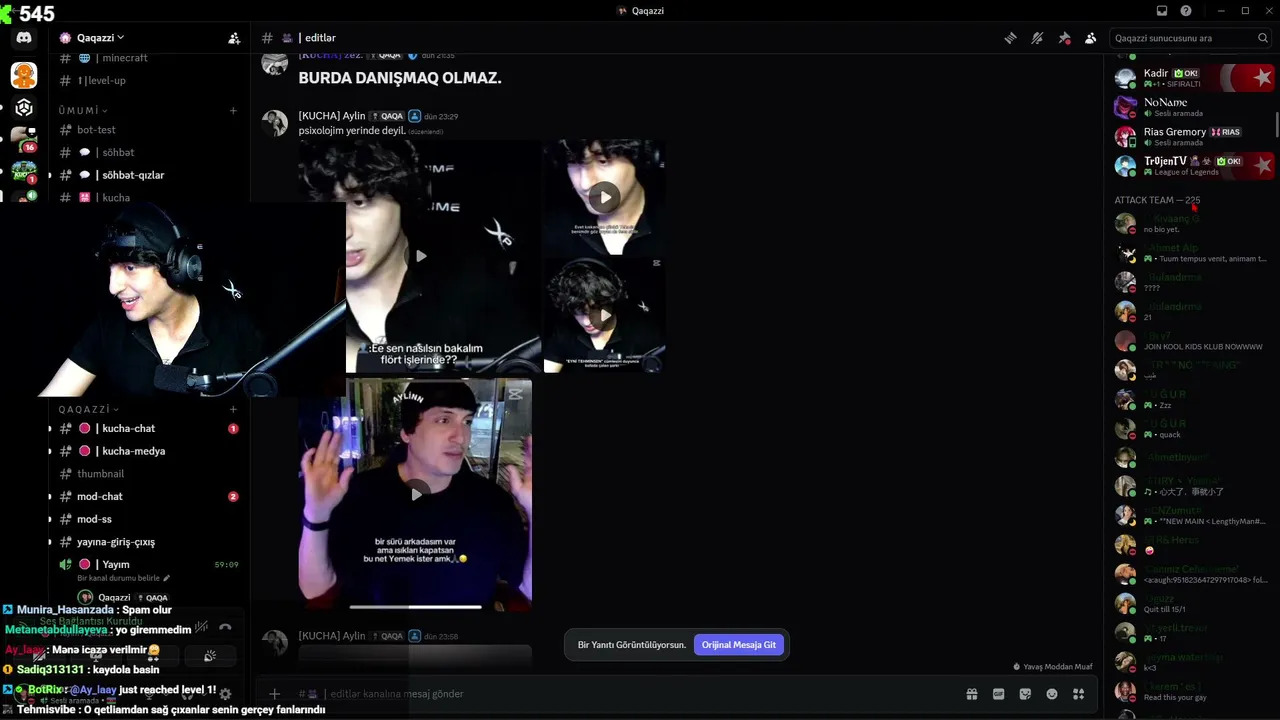The height and width of the screenshot is (720, 1280).
Task: Open member with status 'quack'
Action: point(1193,428)
